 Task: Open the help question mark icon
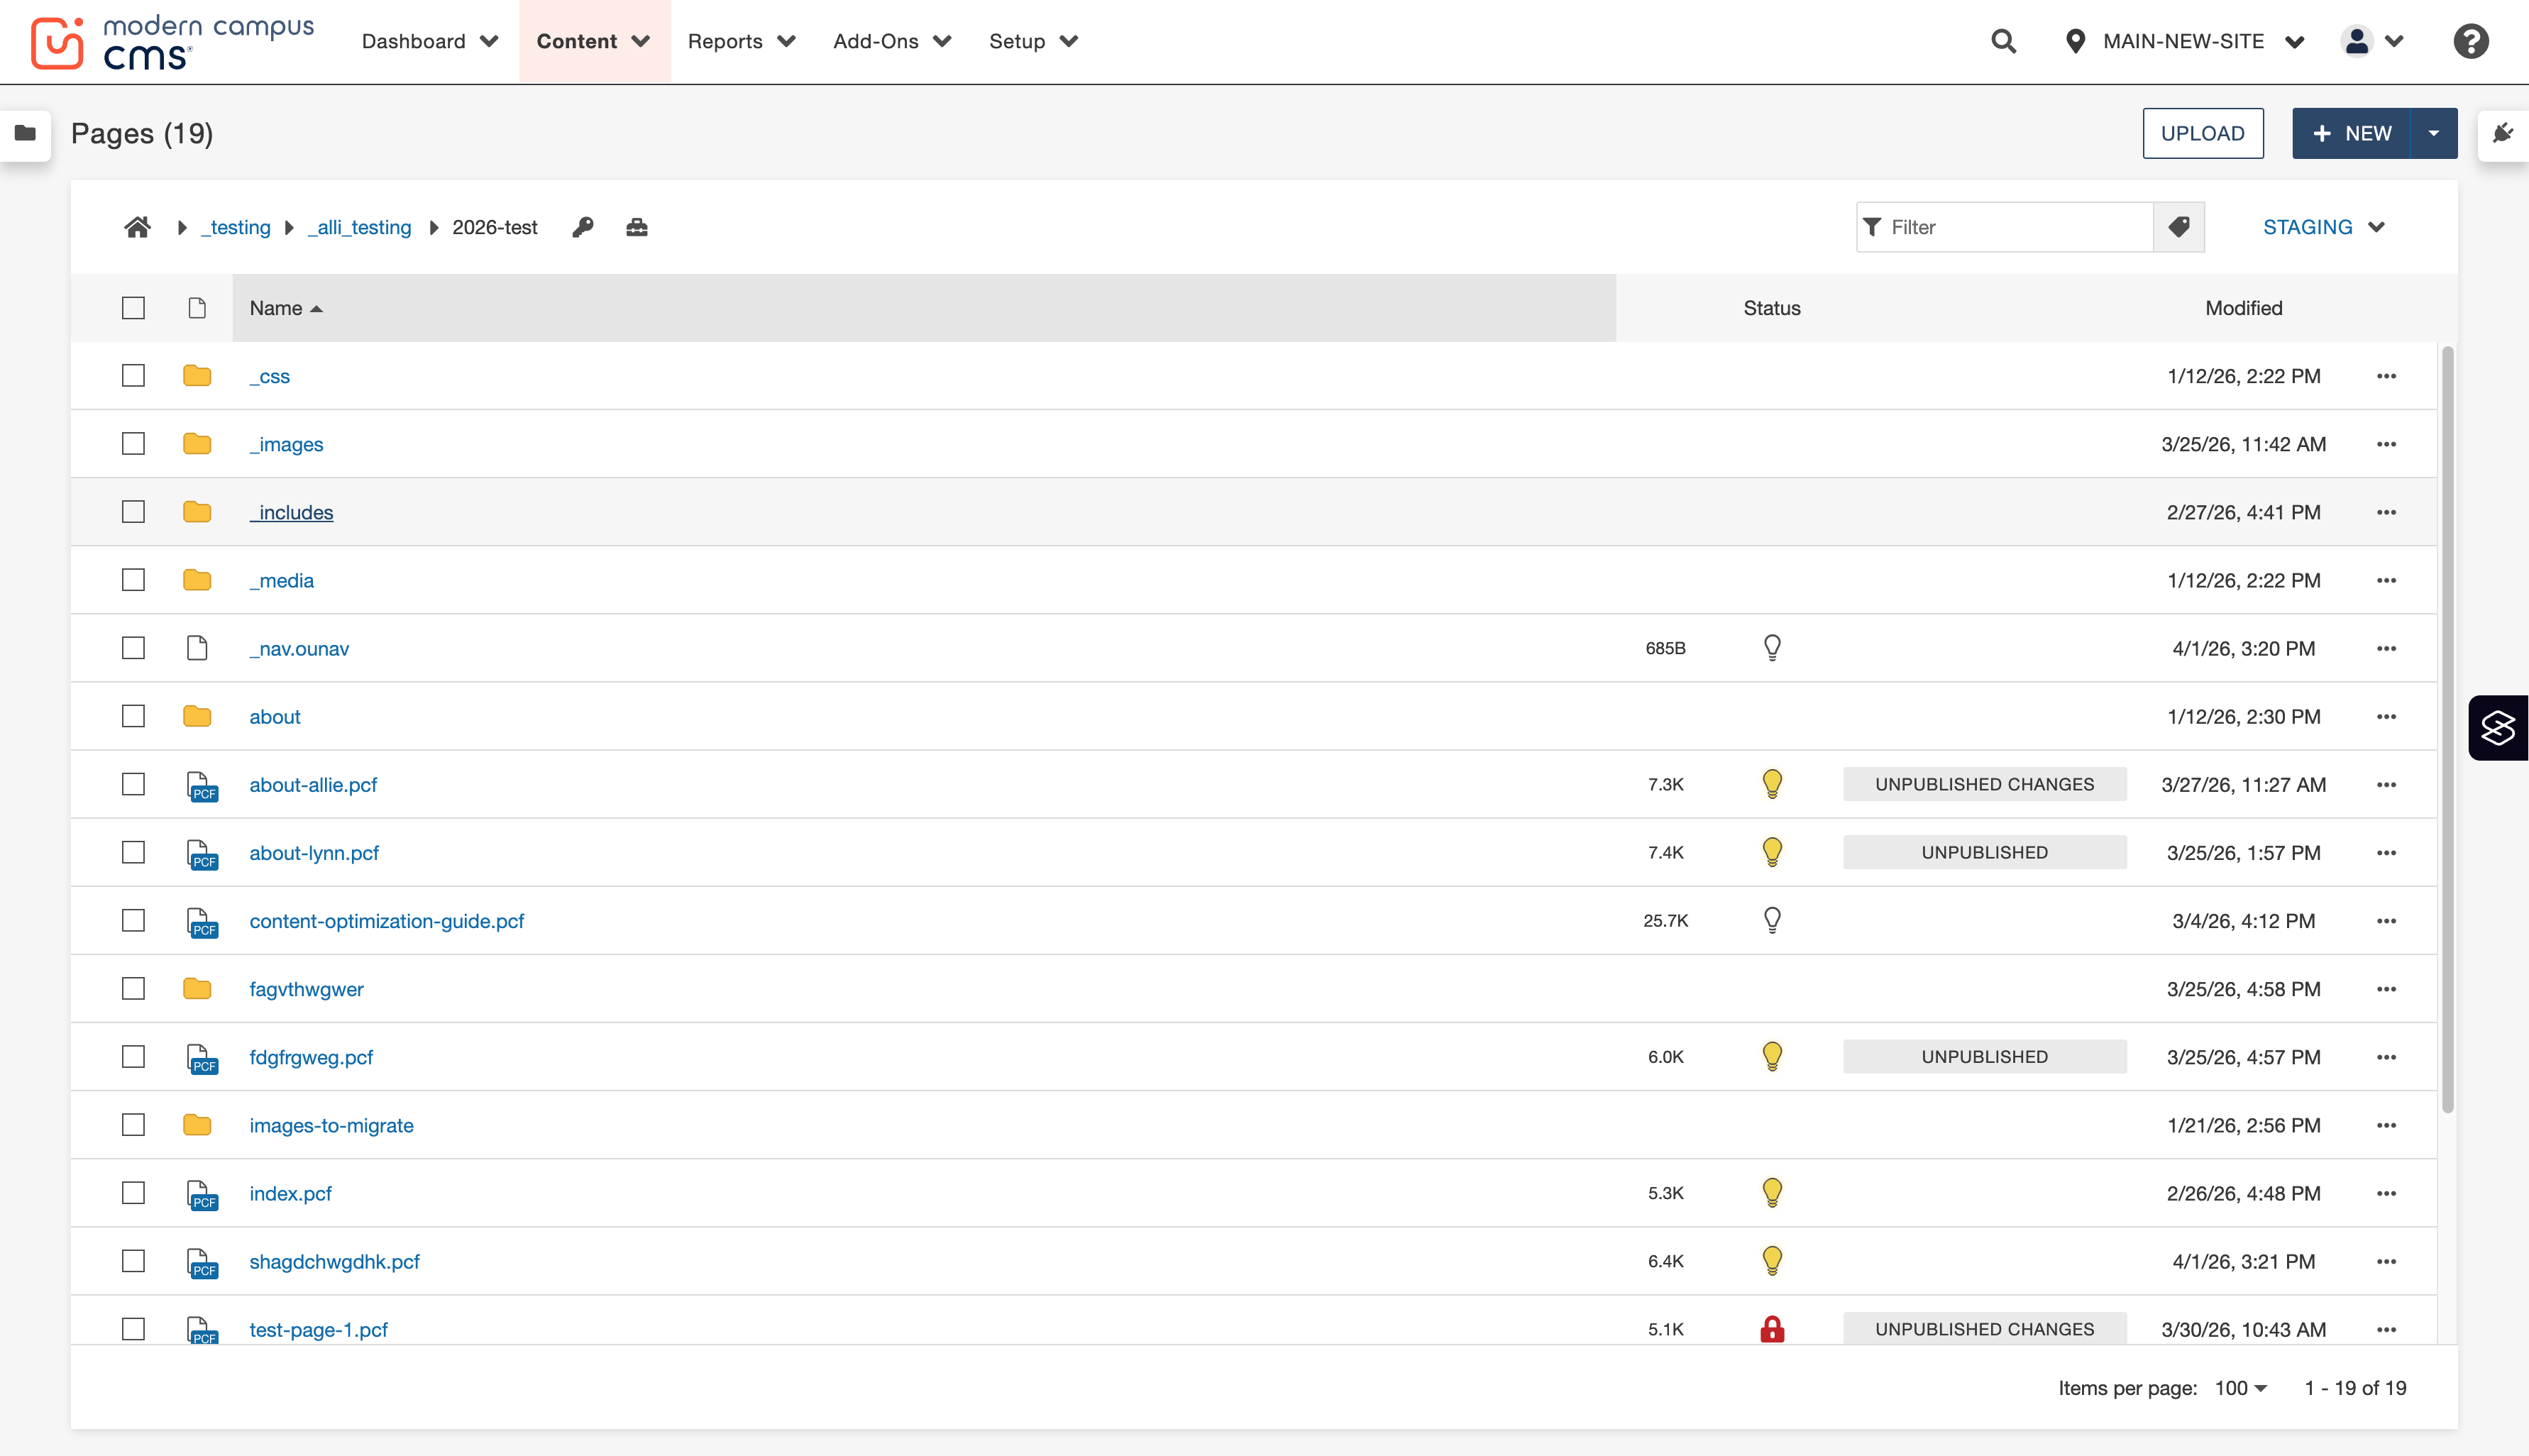coord(2470,41)
